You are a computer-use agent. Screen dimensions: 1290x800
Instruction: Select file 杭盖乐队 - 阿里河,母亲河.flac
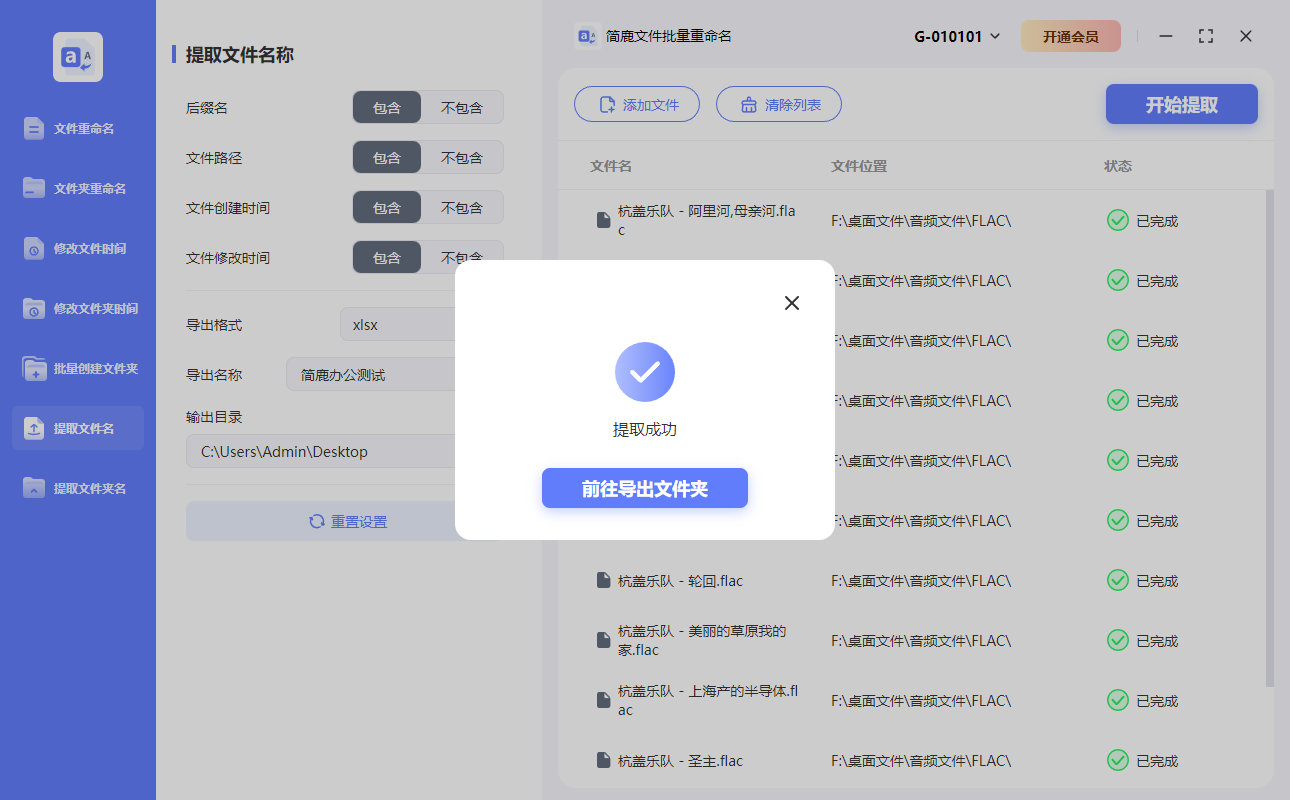[707, 221]
